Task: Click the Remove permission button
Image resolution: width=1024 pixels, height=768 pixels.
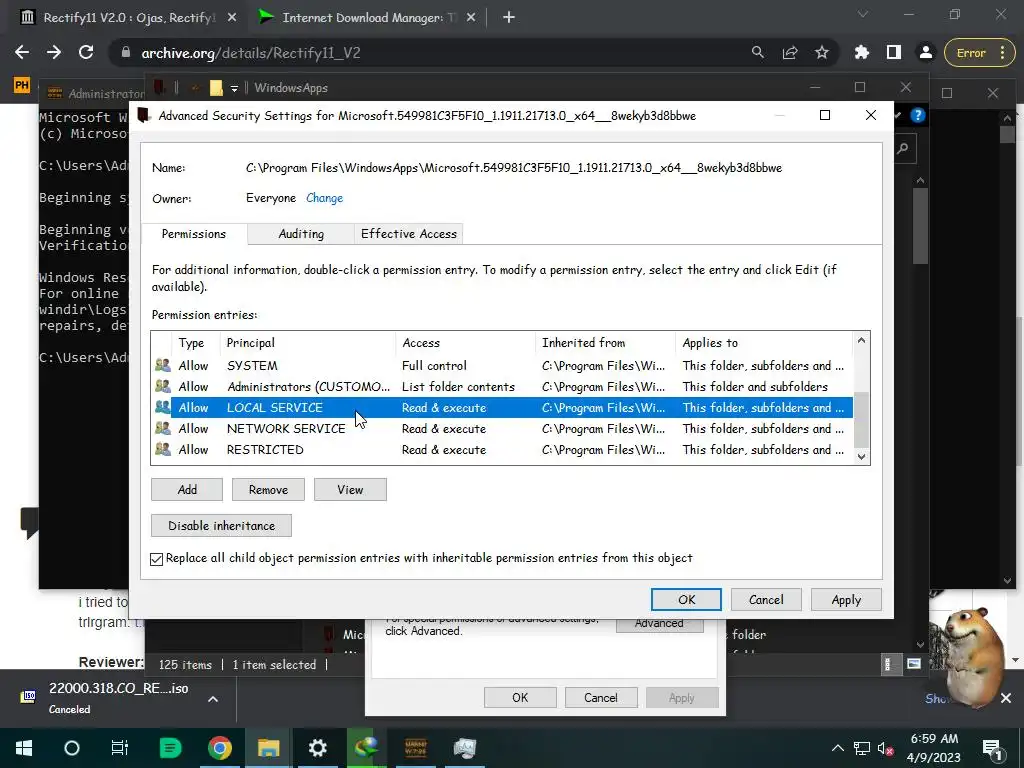Action: pos(268,490)
